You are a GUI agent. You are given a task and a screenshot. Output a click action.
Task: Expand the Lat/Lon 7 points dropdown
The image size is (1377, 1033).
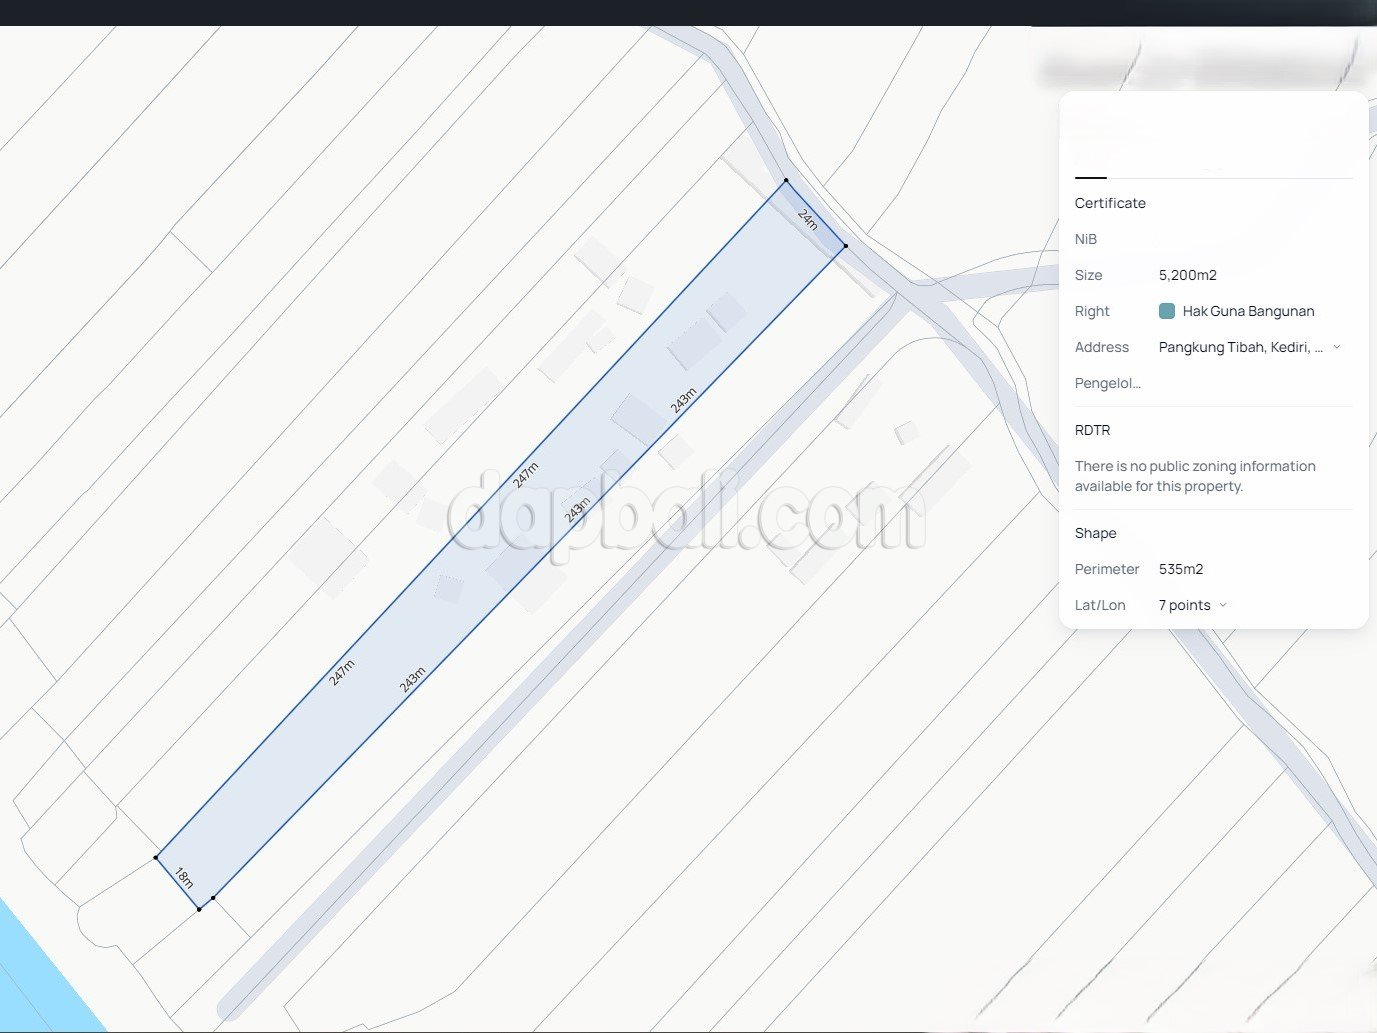coord(1223,605)
